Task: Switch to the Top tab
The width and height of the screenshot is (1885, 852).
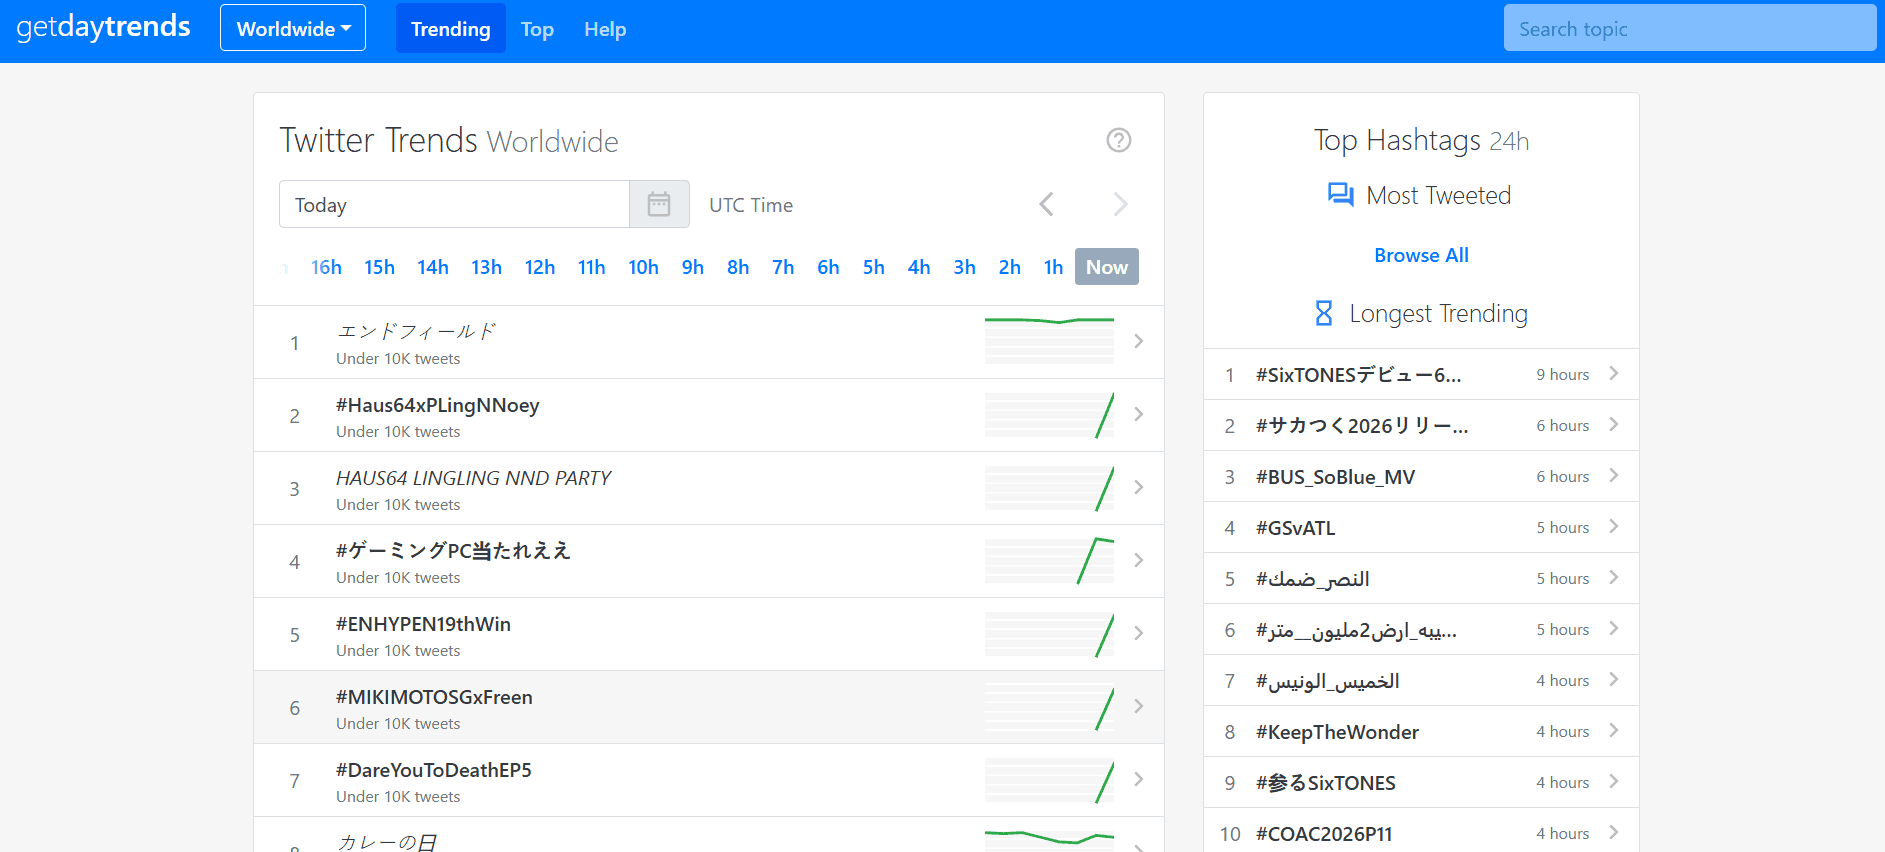Action: (x=537, y=29)
